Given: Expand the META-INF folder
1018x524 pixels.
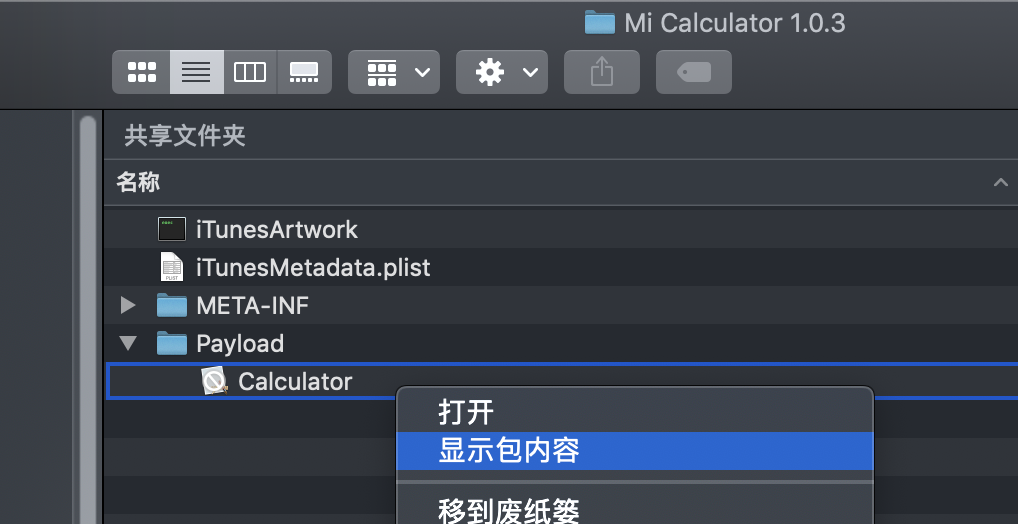Looking at the screenshot, I should click(127, 305).
